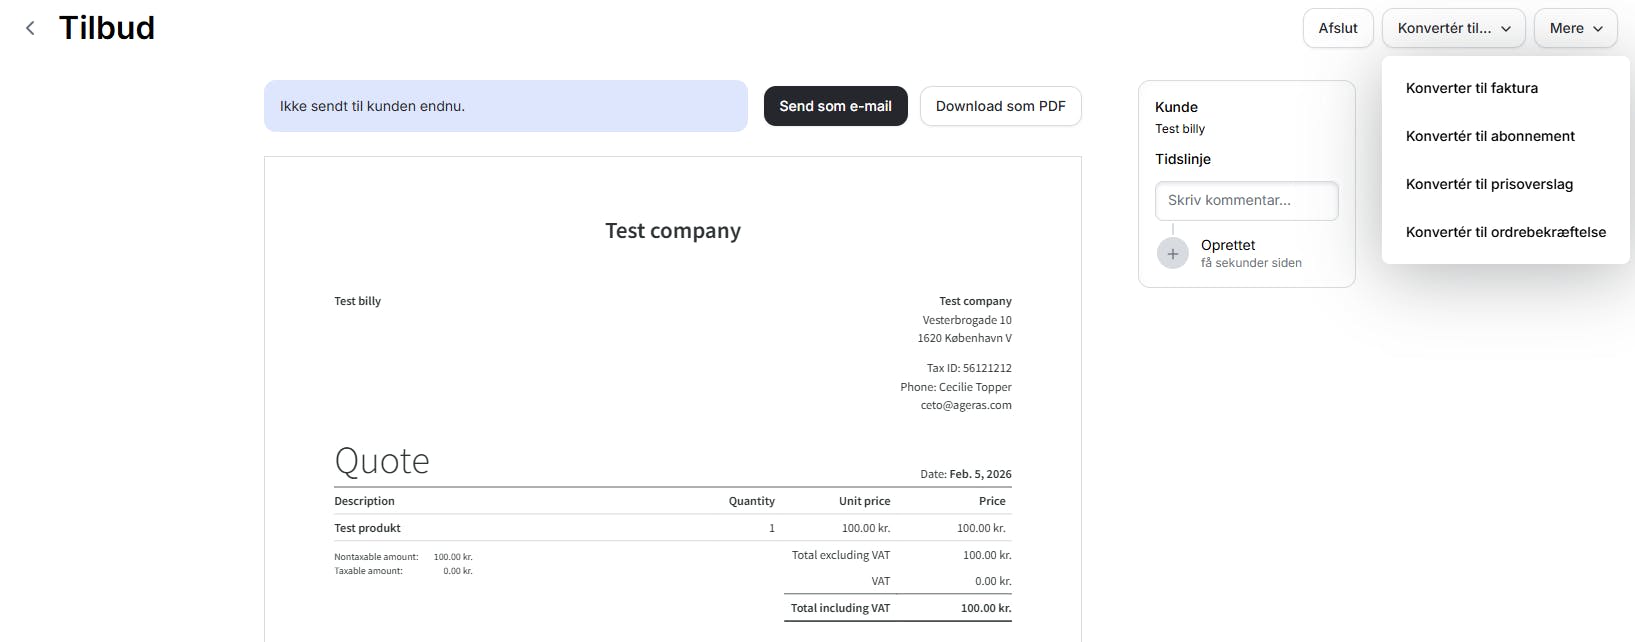This screenshot has height=642, width=1635.
Task: Select the Oprettet timeline entry
Action: [x=1228, y=245]
